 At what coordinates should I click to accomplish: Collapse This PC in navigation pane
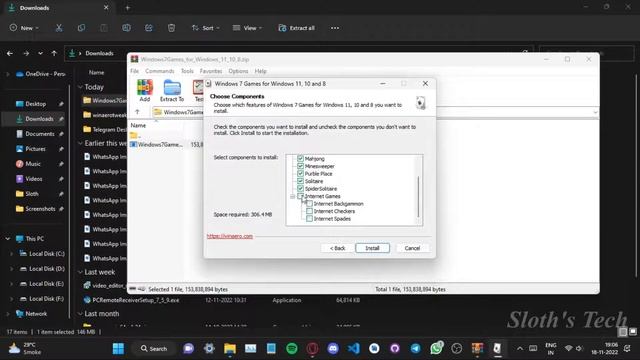pyautogui.click(x=8, y=238)
